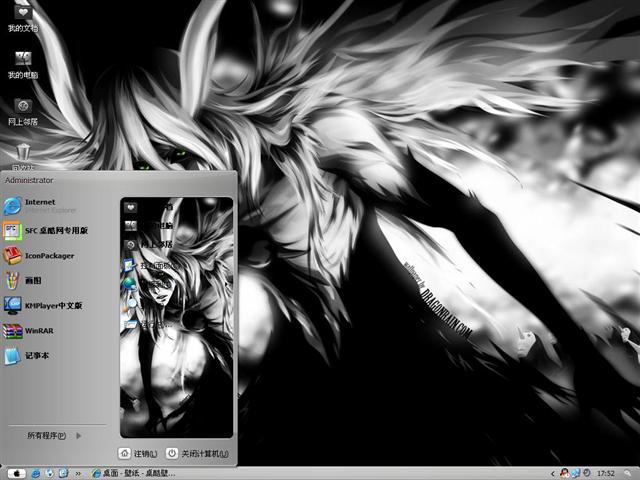Open 画图 paint program entry
This screenshot has height=480, width=640.
coord(22,281)
